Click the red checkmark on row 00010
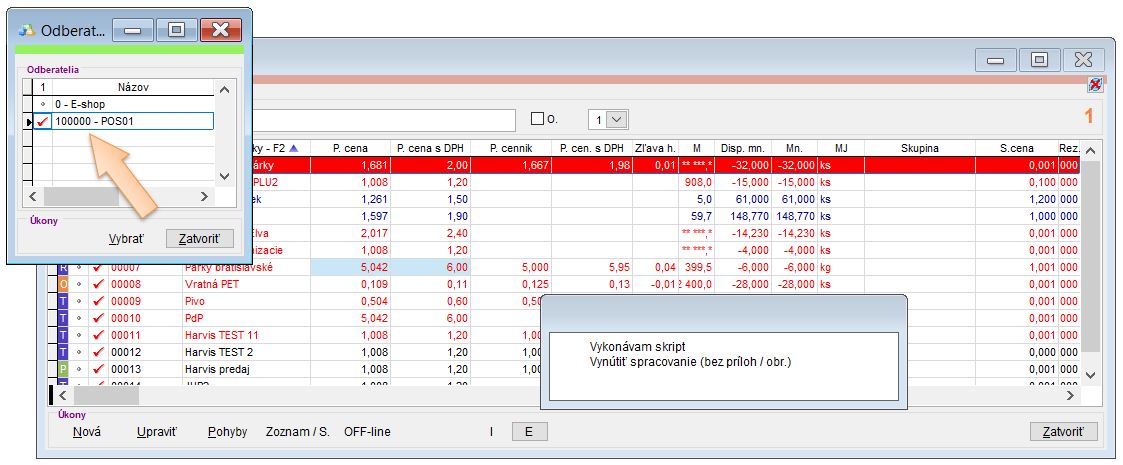 click(98, 318)
